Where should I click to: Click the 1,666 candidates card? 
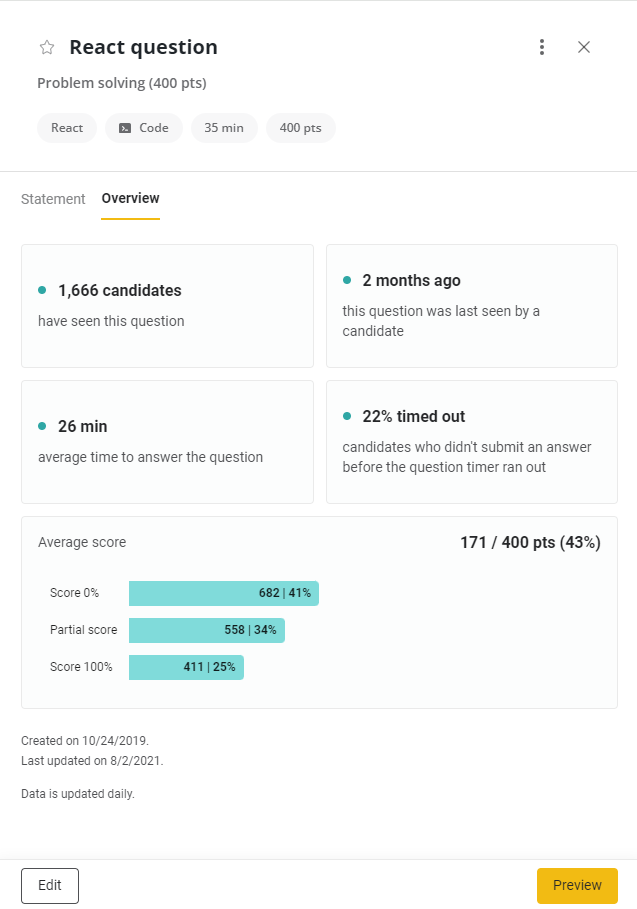167,305
